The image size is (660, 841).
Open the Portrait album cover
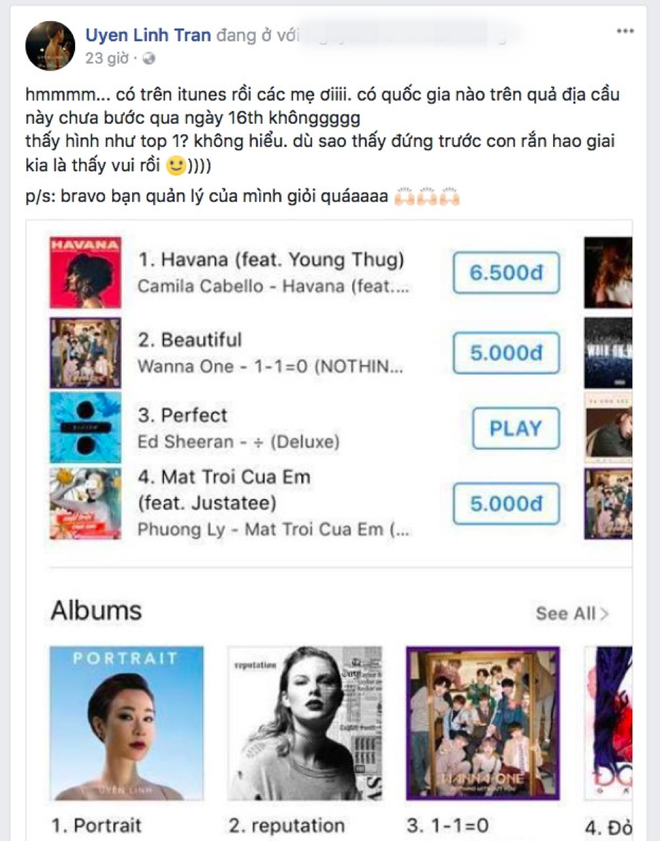pyautogui.click(x=126, y=723)
